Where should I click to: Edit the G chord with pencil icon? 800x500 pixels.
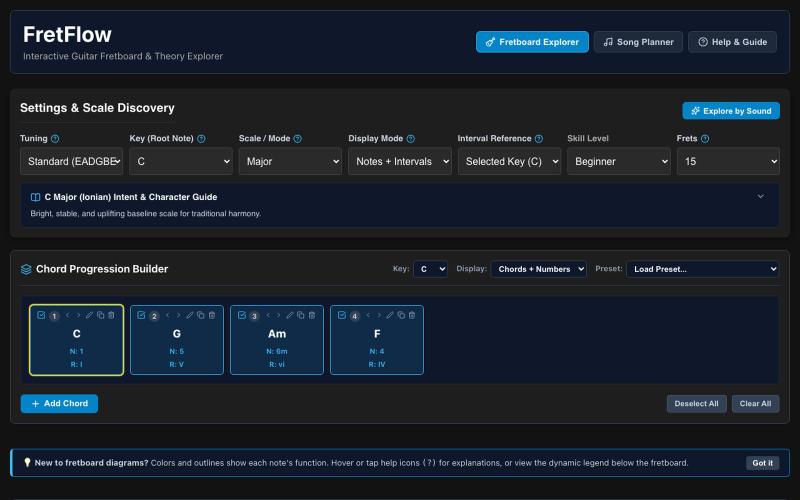tap(189, 315)
